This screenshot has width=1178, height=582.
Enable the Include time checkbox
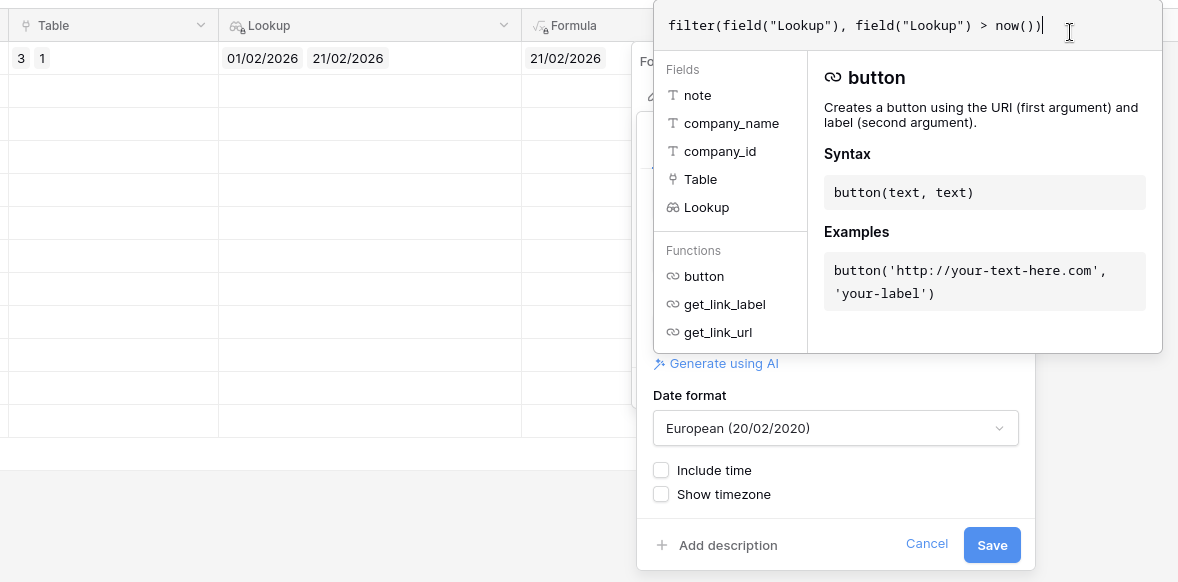tap(661, 470)
